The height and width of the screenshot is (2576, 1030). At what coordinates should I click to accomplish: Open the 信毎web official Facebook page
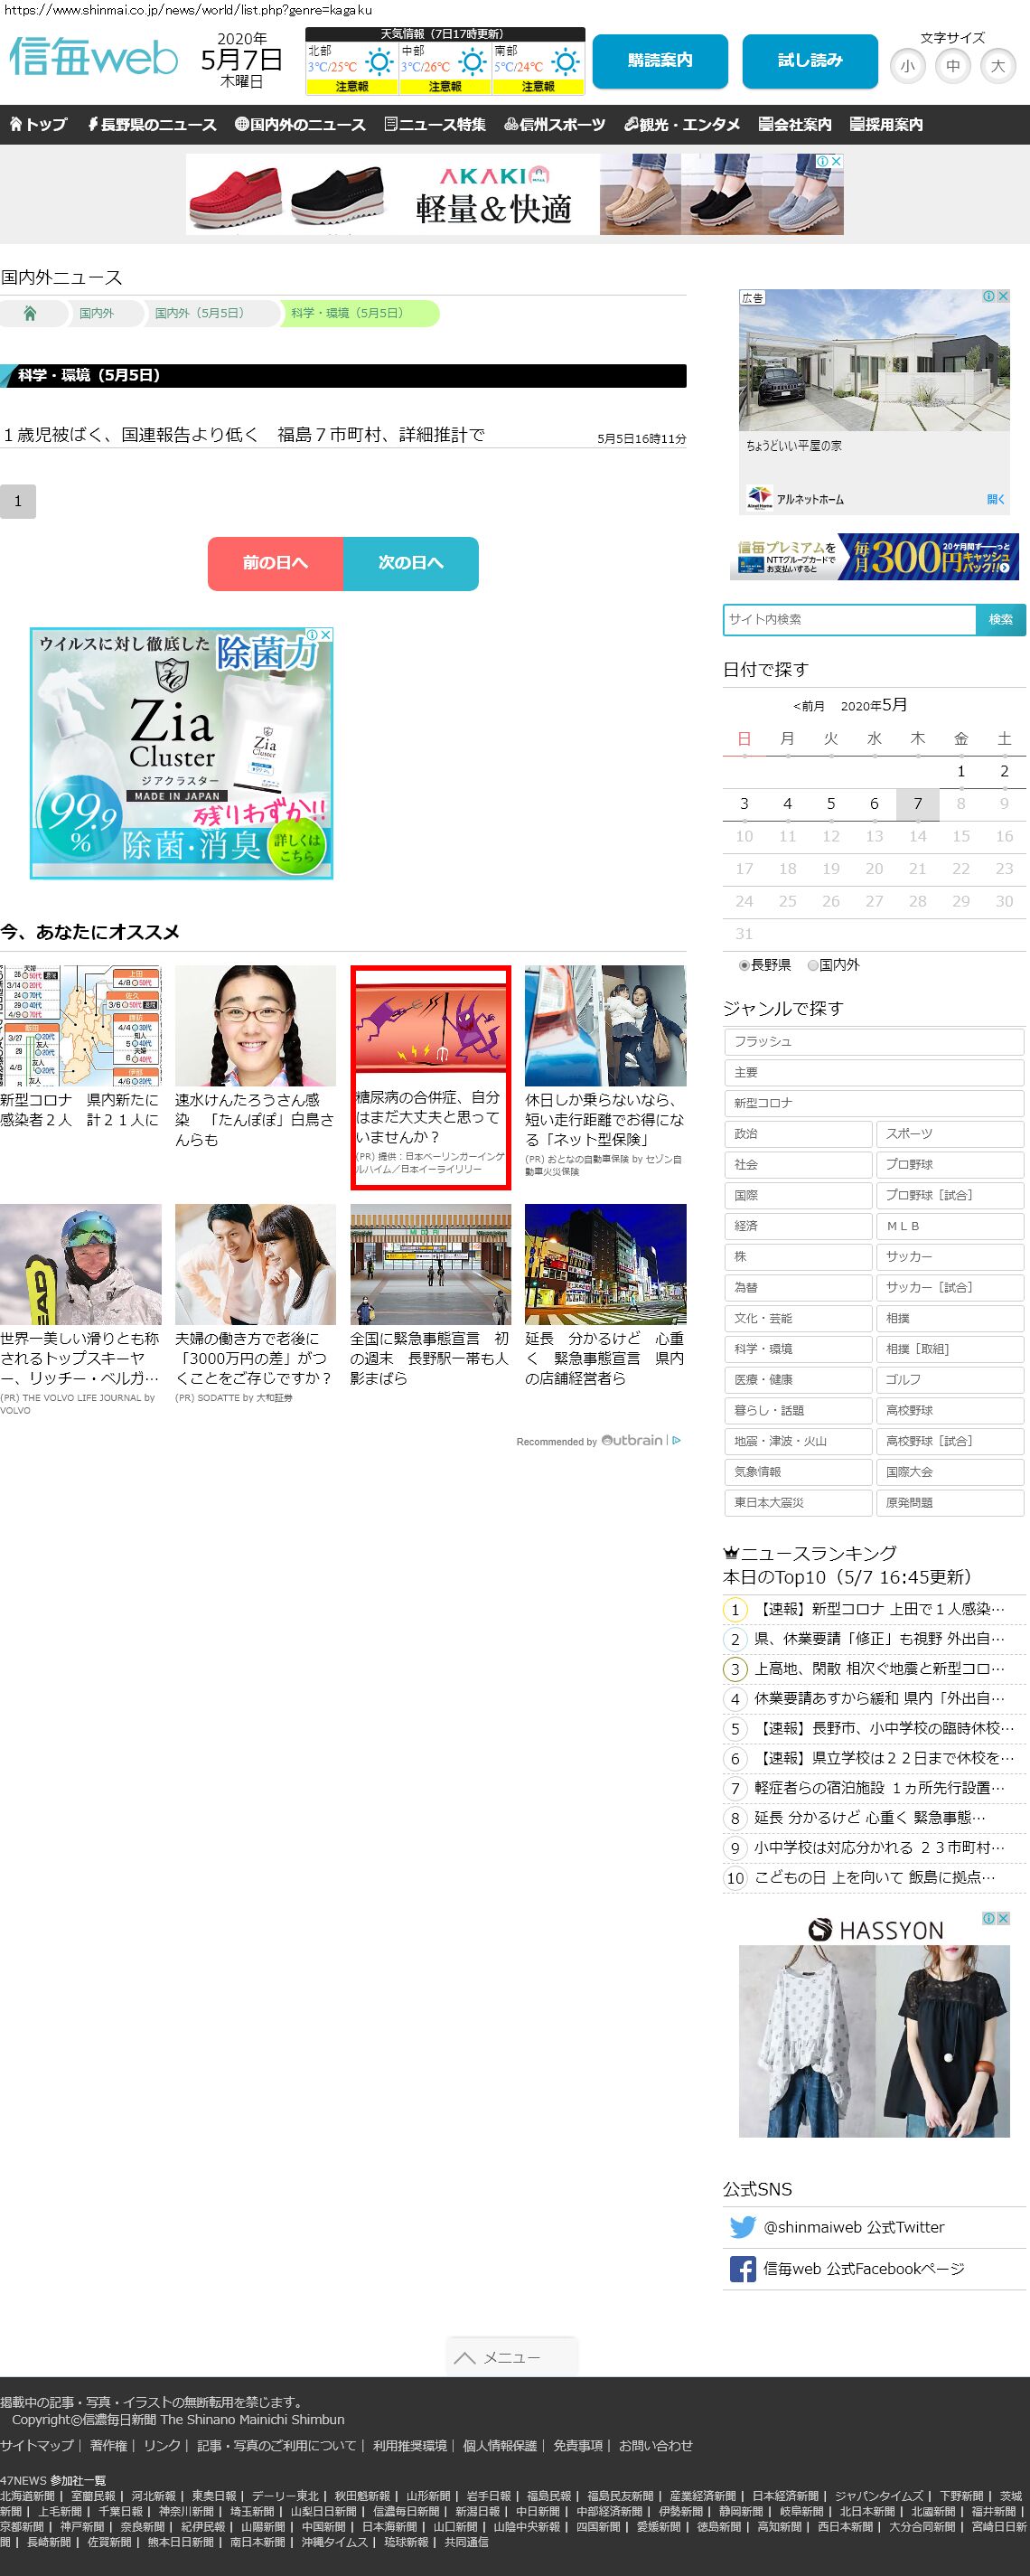click(863, 2269)
